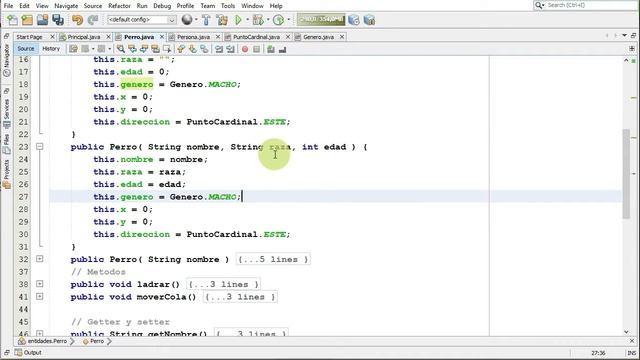Screen dimensions: 640x360
Task: Click the Find Previous Occurrence icon
Action: (132, 49)
